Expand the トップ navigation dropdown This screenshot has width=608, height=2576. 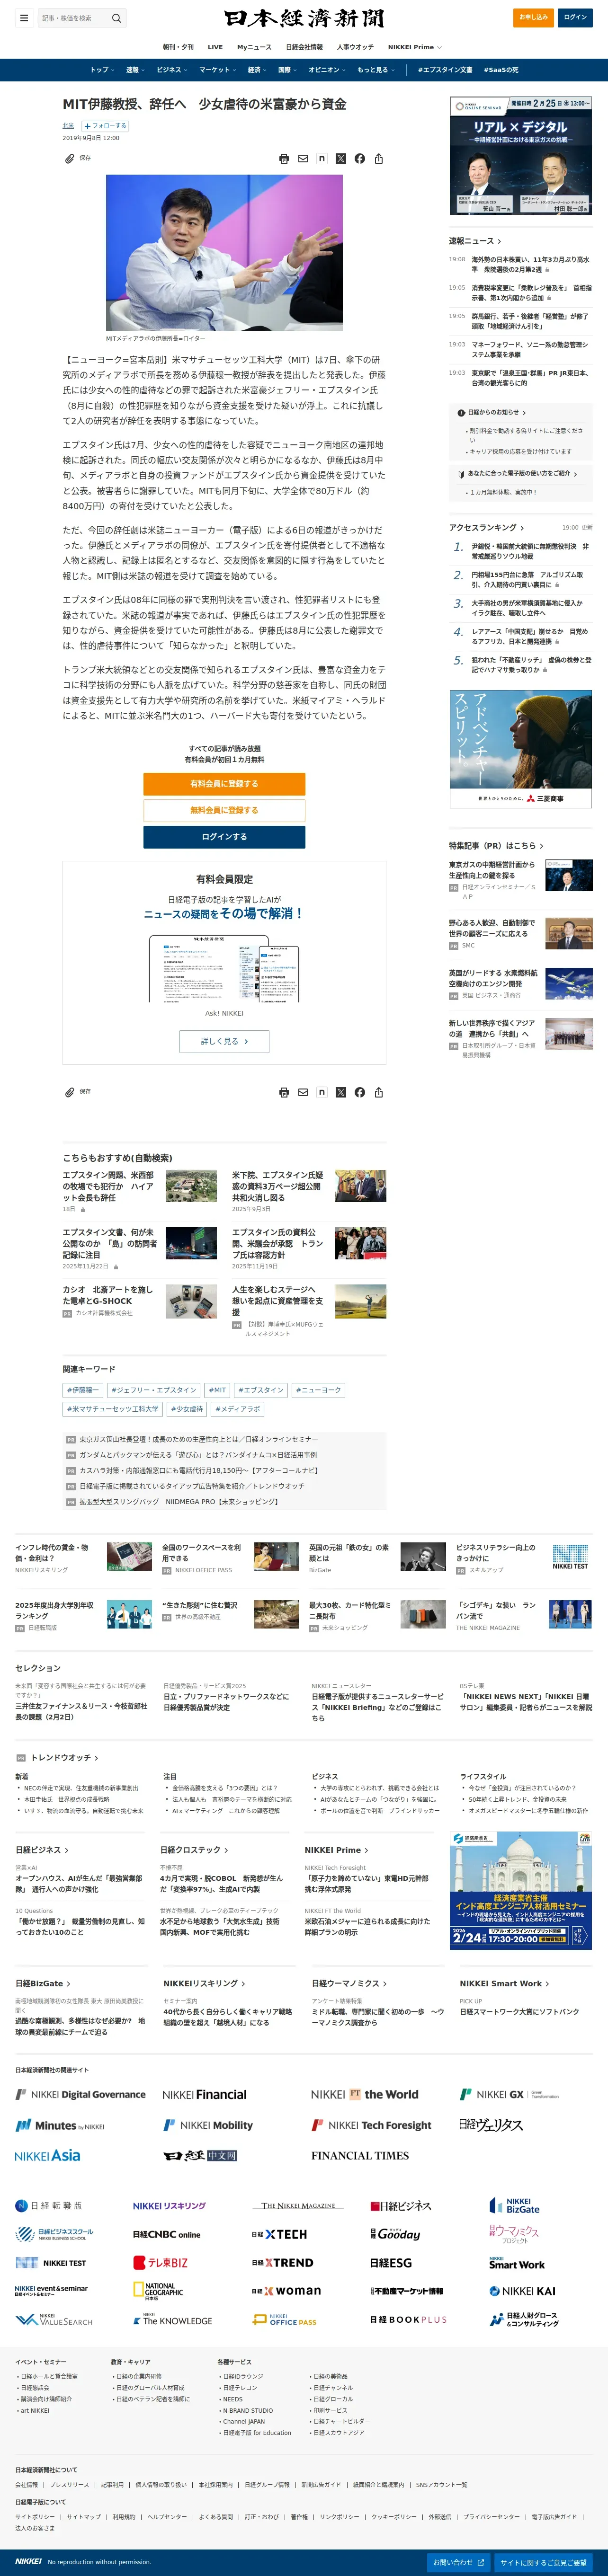(101, 70)
